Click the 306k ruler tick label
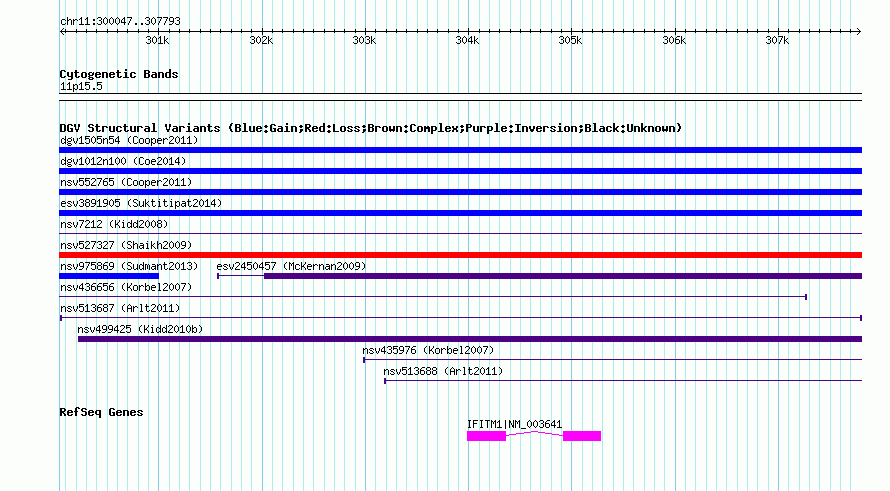Image resolution: width=890 pixels, height=491 pixels. point(674,40)
